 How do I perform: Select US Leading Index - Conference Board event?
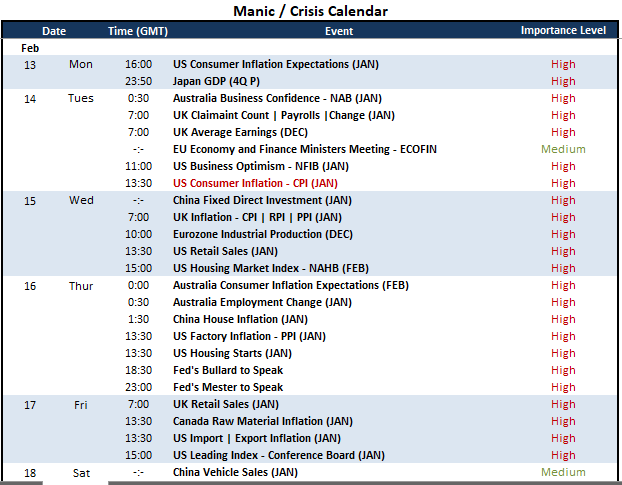[278, 455]
